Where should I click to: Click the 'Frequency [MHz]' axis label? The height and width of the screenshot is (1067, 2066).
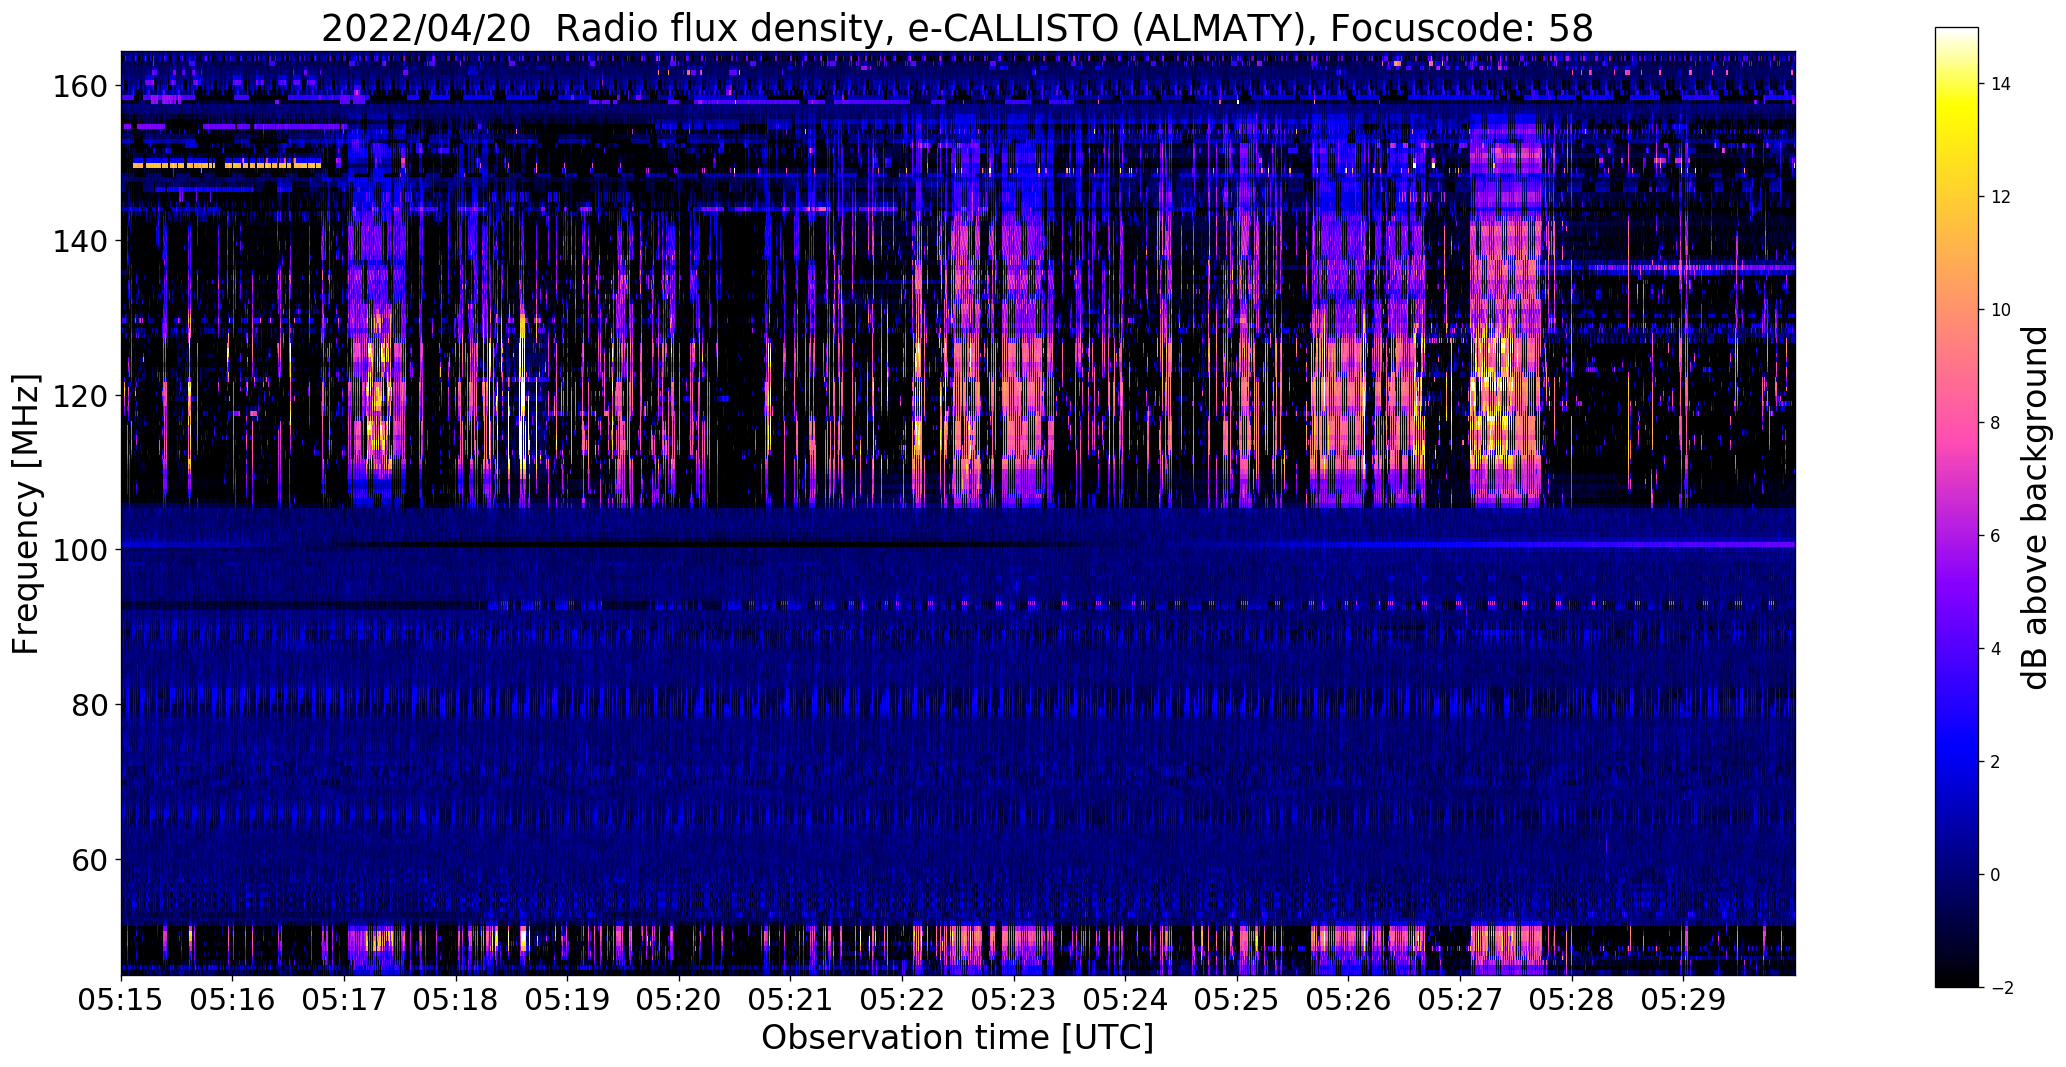pos(25,514)
